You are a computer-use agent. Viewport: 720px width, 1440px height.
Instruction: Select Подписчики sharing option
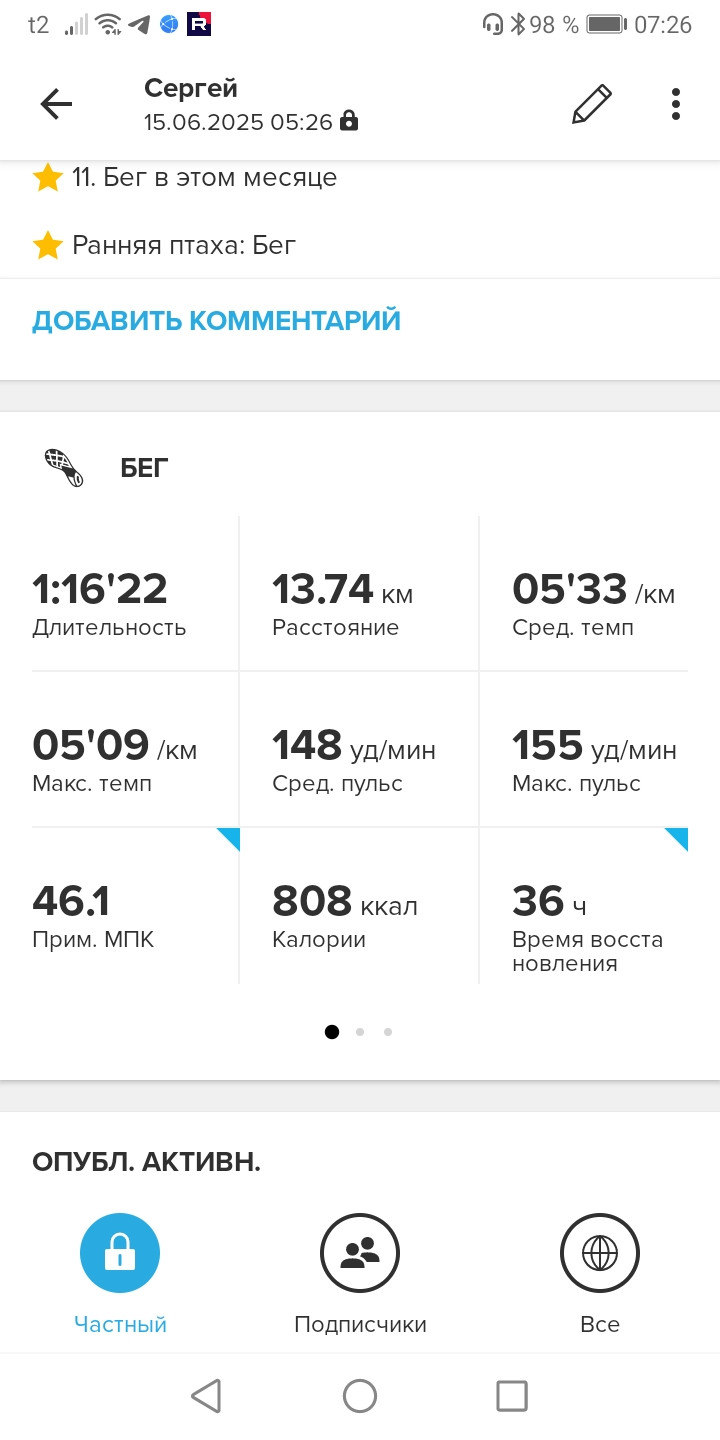click(x=360, y=1274)
